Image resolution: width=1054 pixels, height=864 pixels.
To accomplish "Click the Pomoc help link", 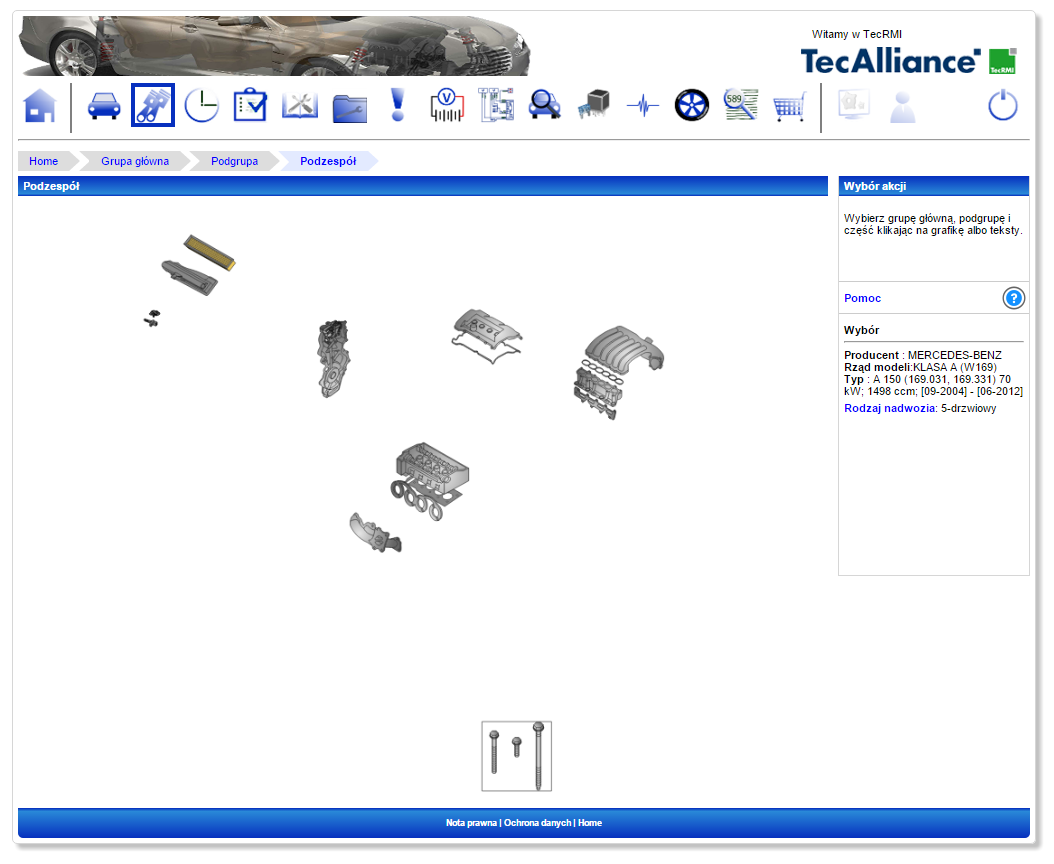I will pyautogui.click(x=862, y=298).
